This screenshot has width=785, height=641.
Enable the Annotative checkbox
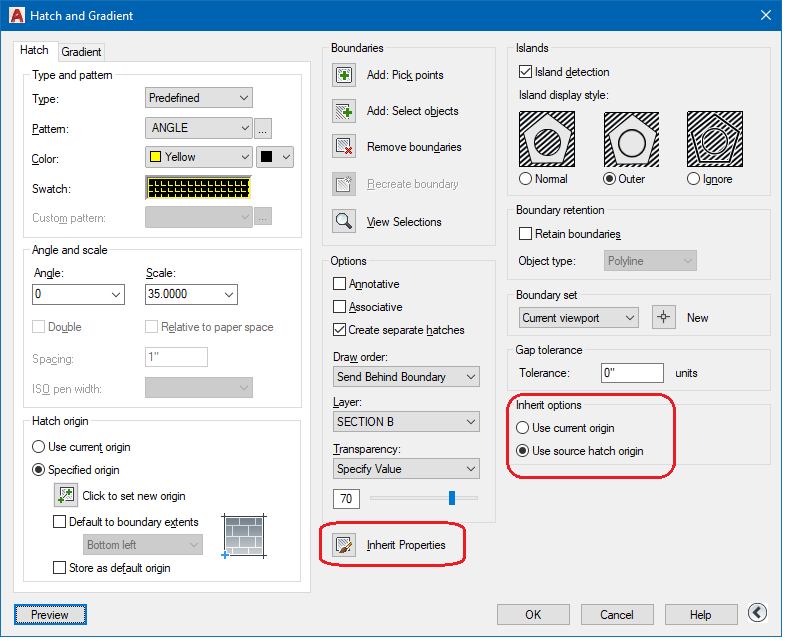point(340,284)
